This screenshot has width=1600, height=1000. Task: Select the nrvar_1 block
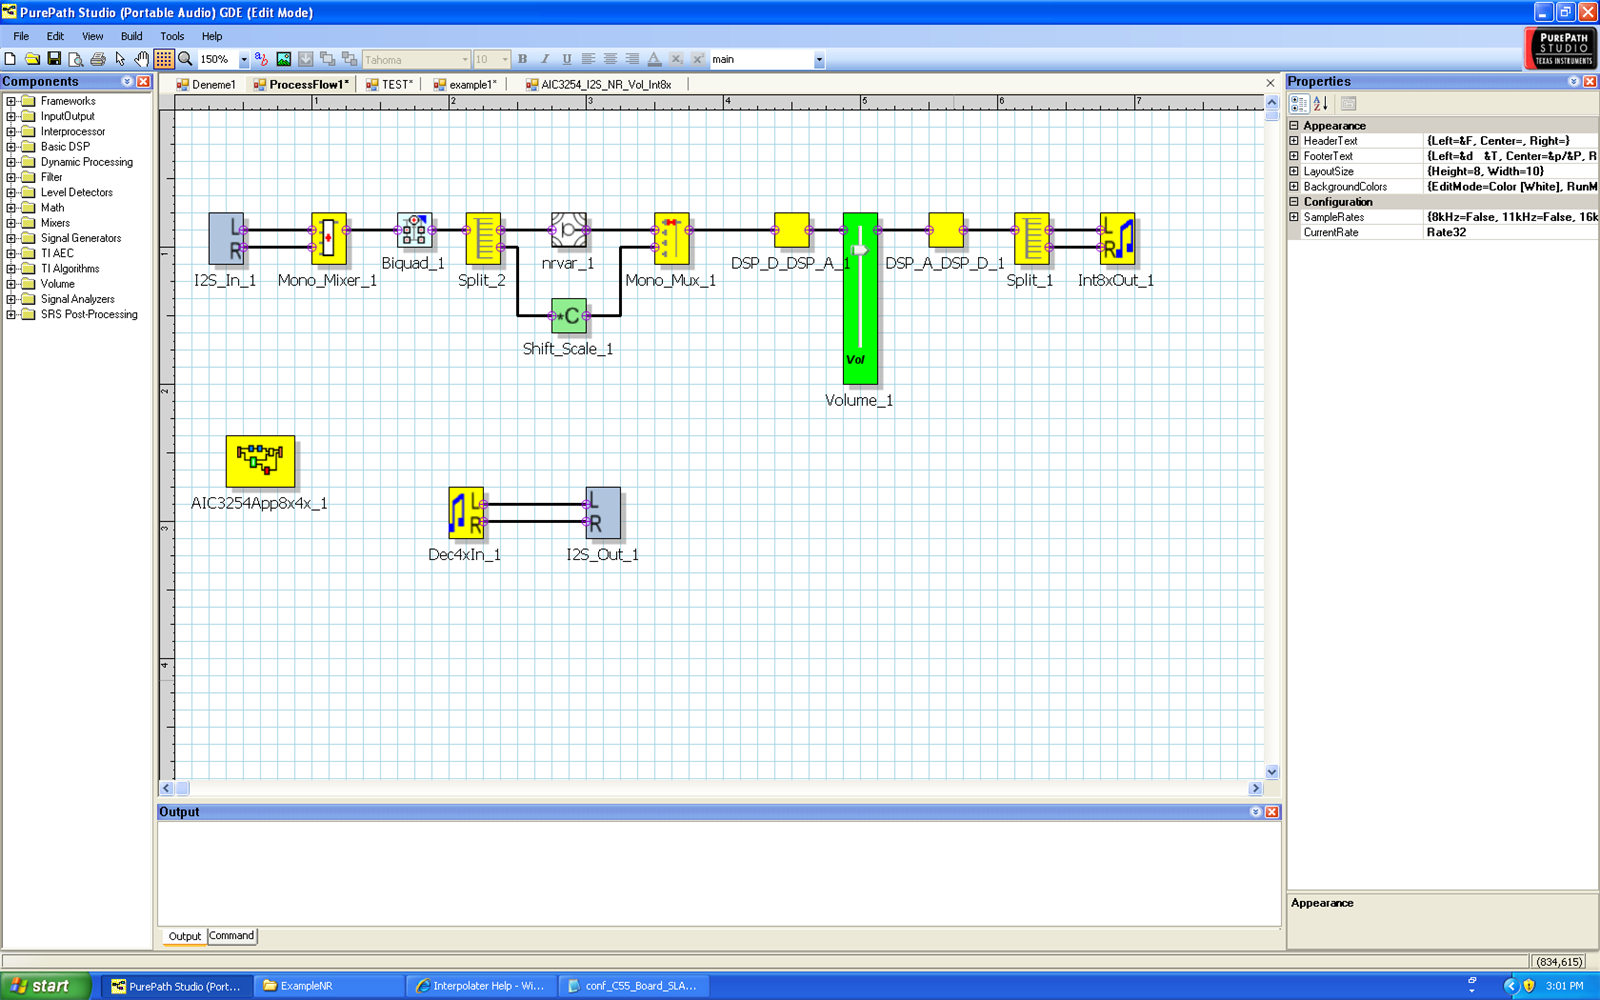(569, 230)
